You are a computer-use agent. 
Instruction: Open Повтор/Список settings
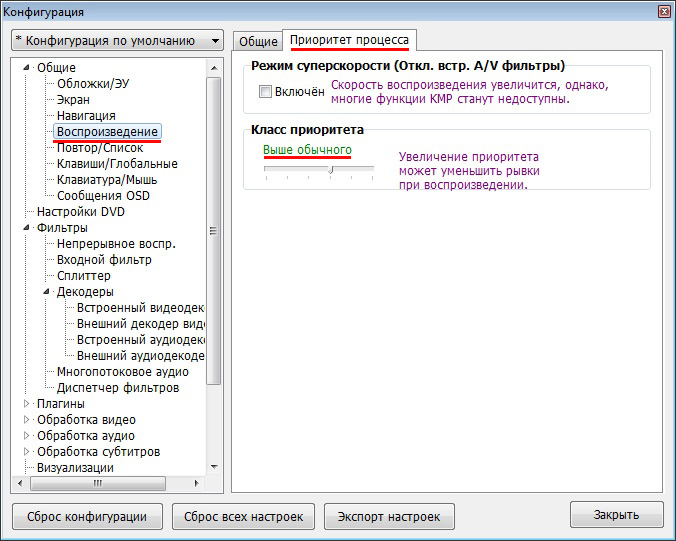pyautogui.click(x=100, y=147)
